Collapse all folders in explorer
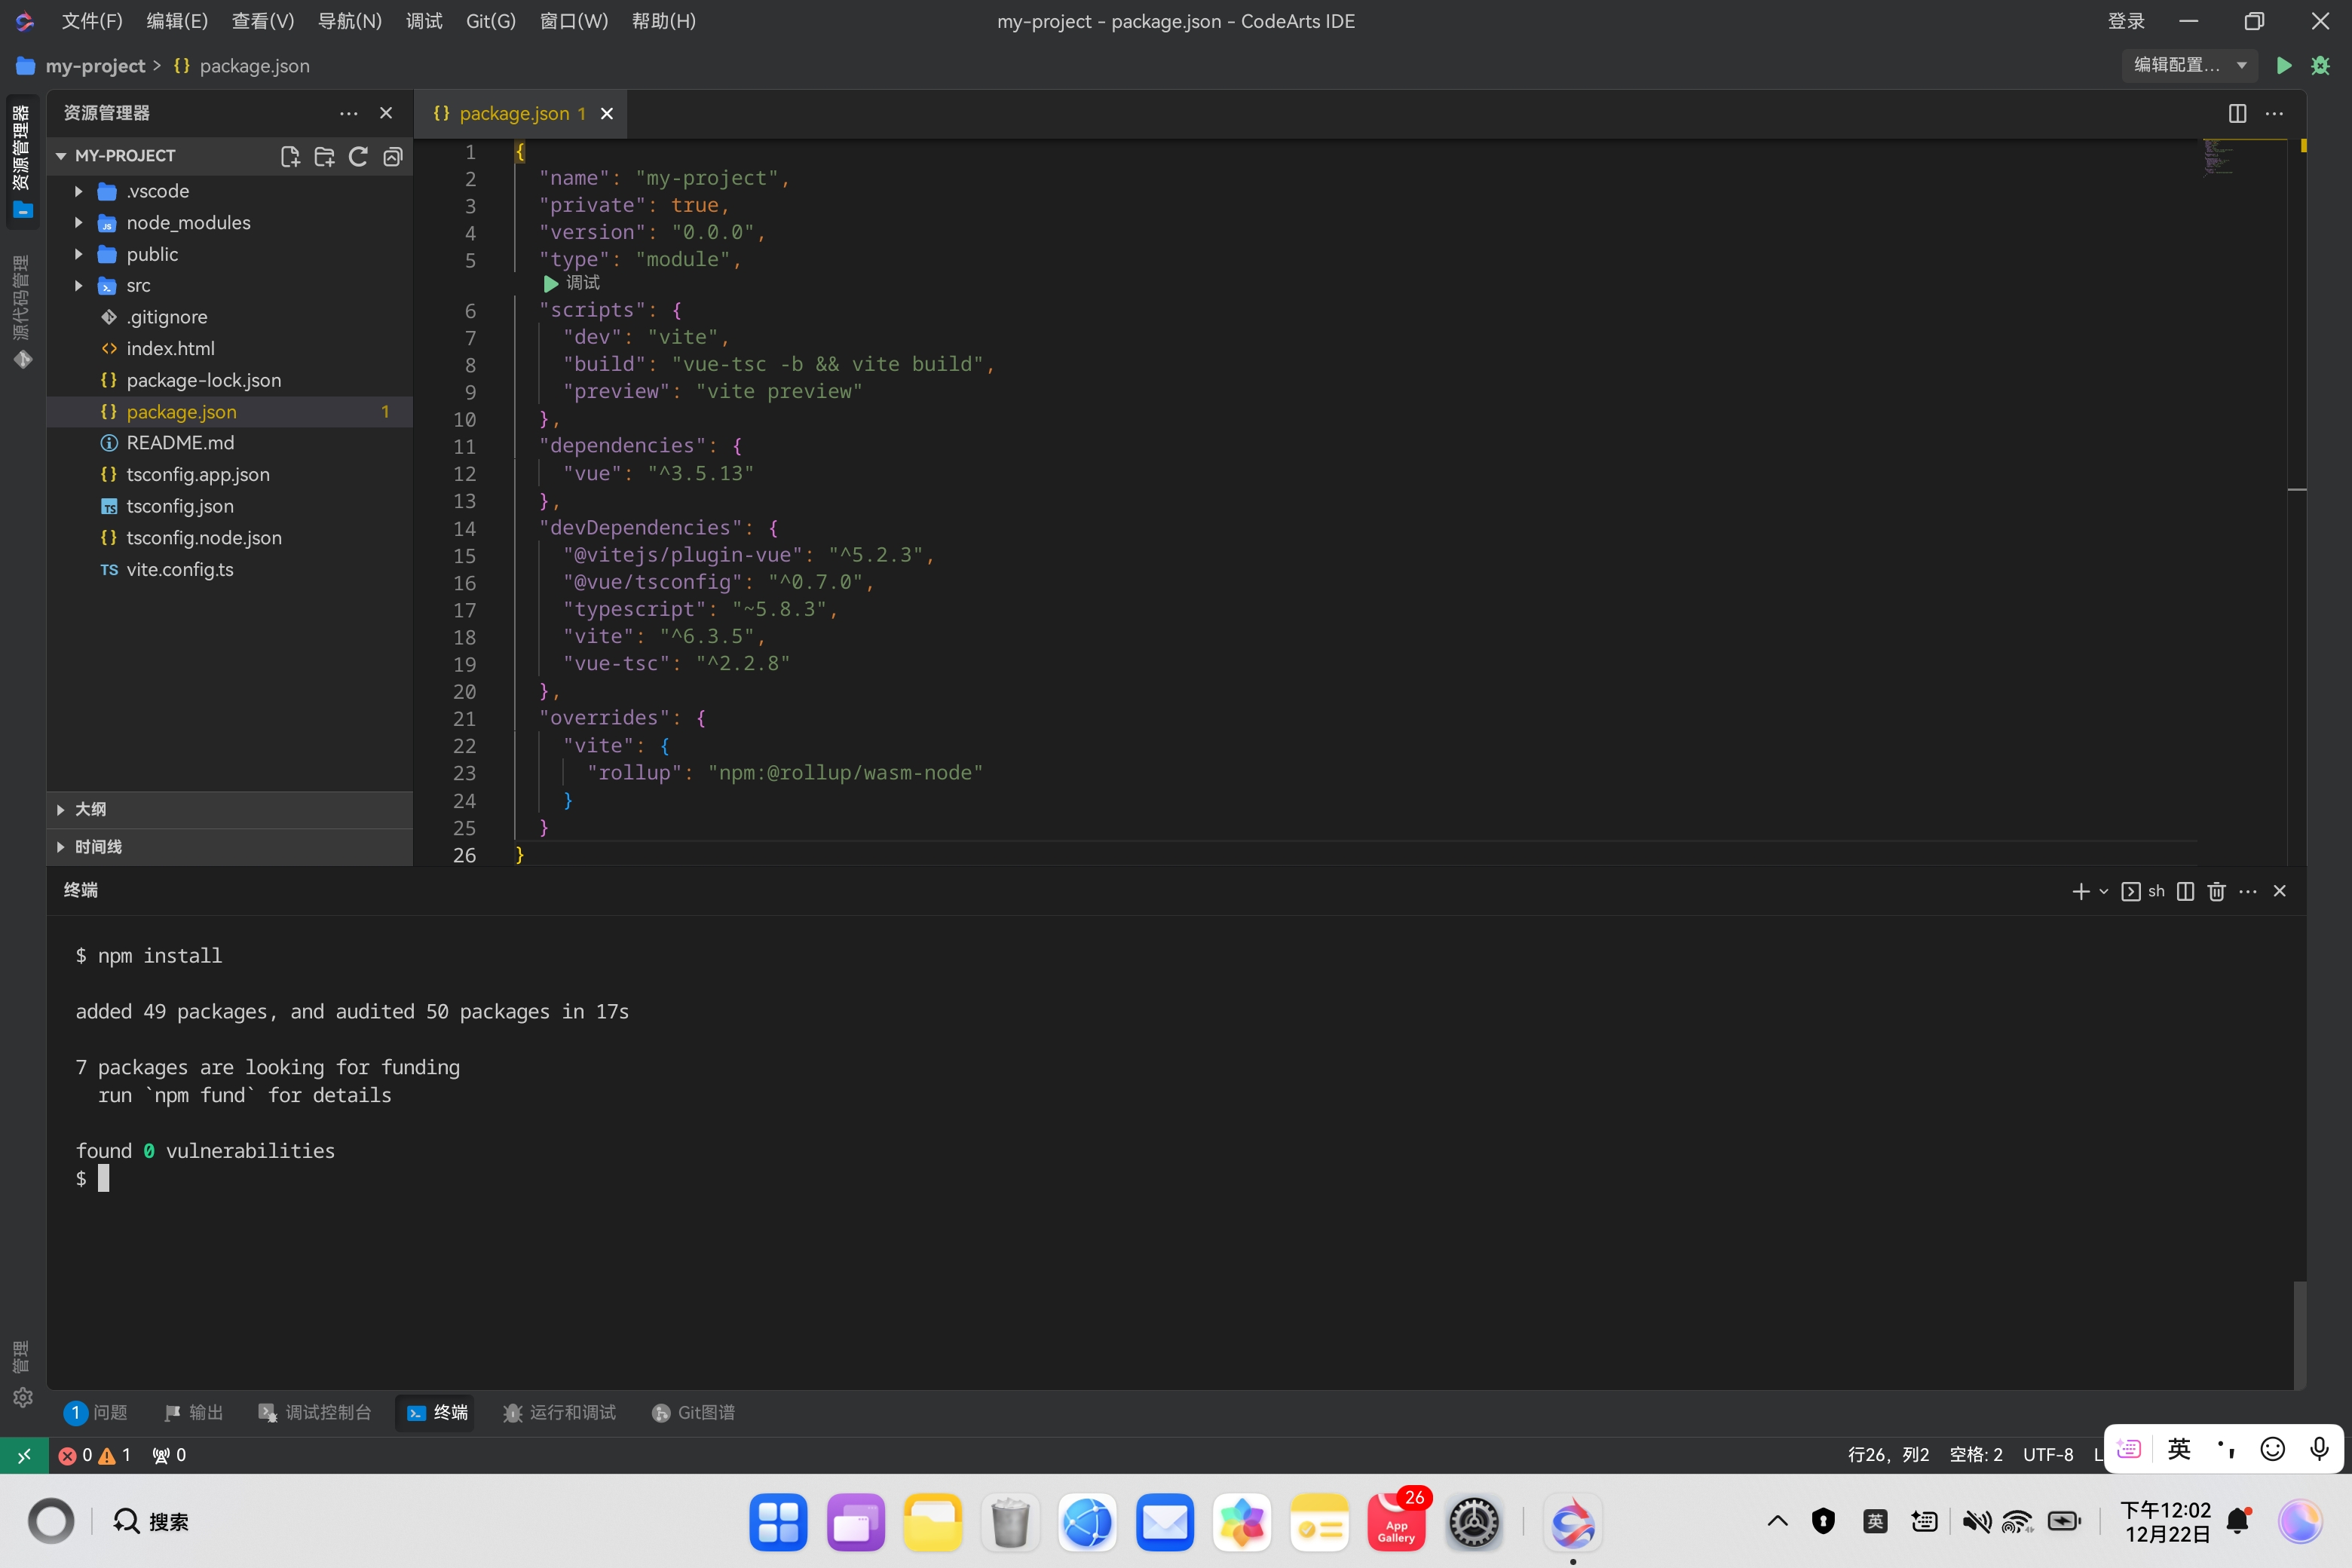The image size is (2352, 1568). (x=393, y=156)
